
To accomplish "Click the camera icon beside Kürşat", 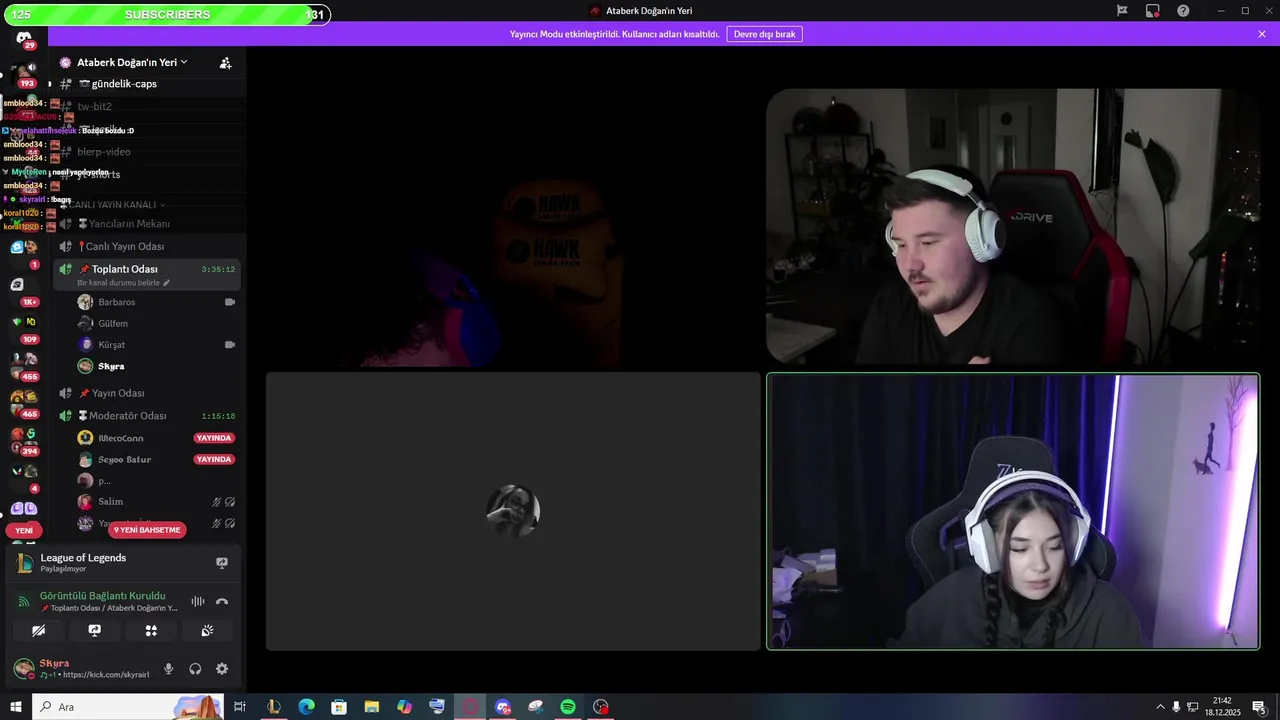I will (x=230, y=345).
